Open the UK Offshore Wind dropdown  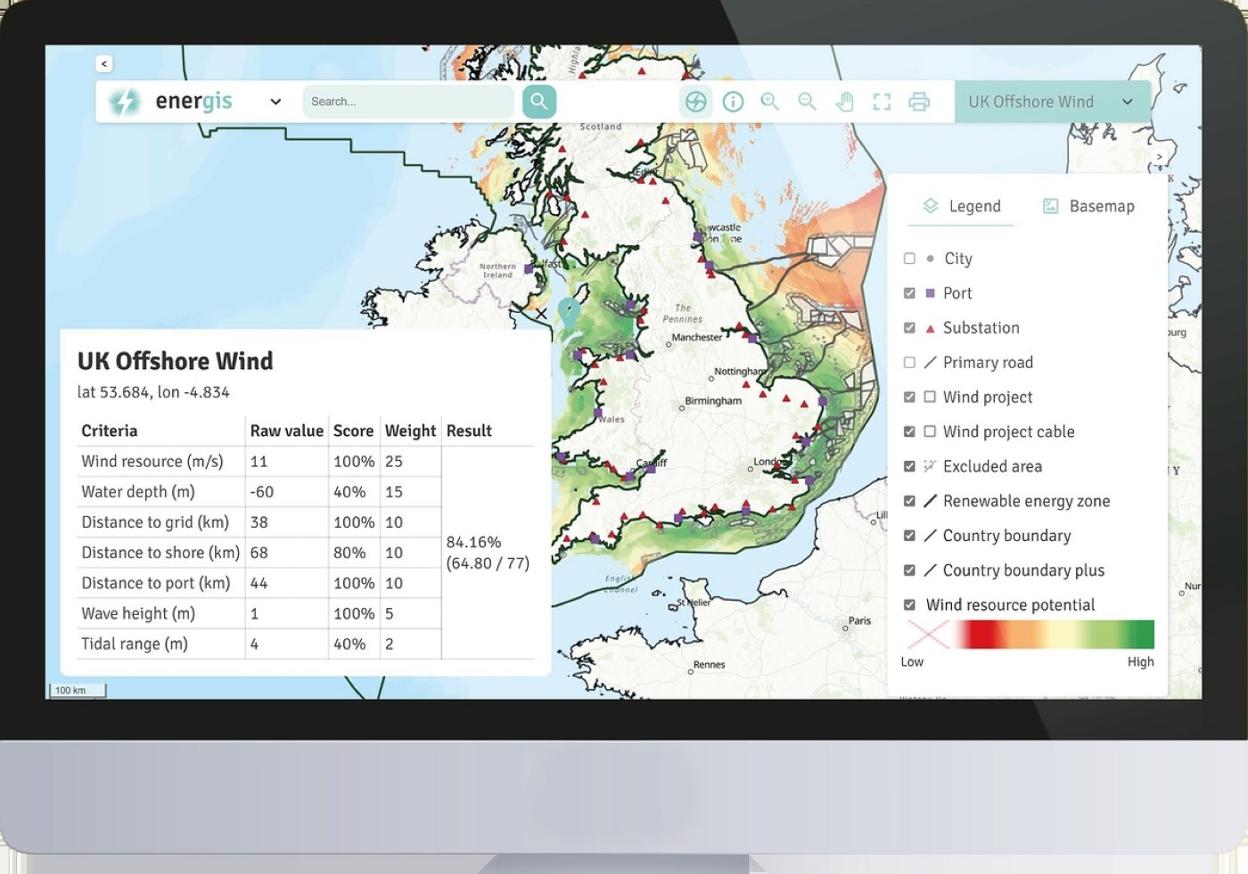1051,102
